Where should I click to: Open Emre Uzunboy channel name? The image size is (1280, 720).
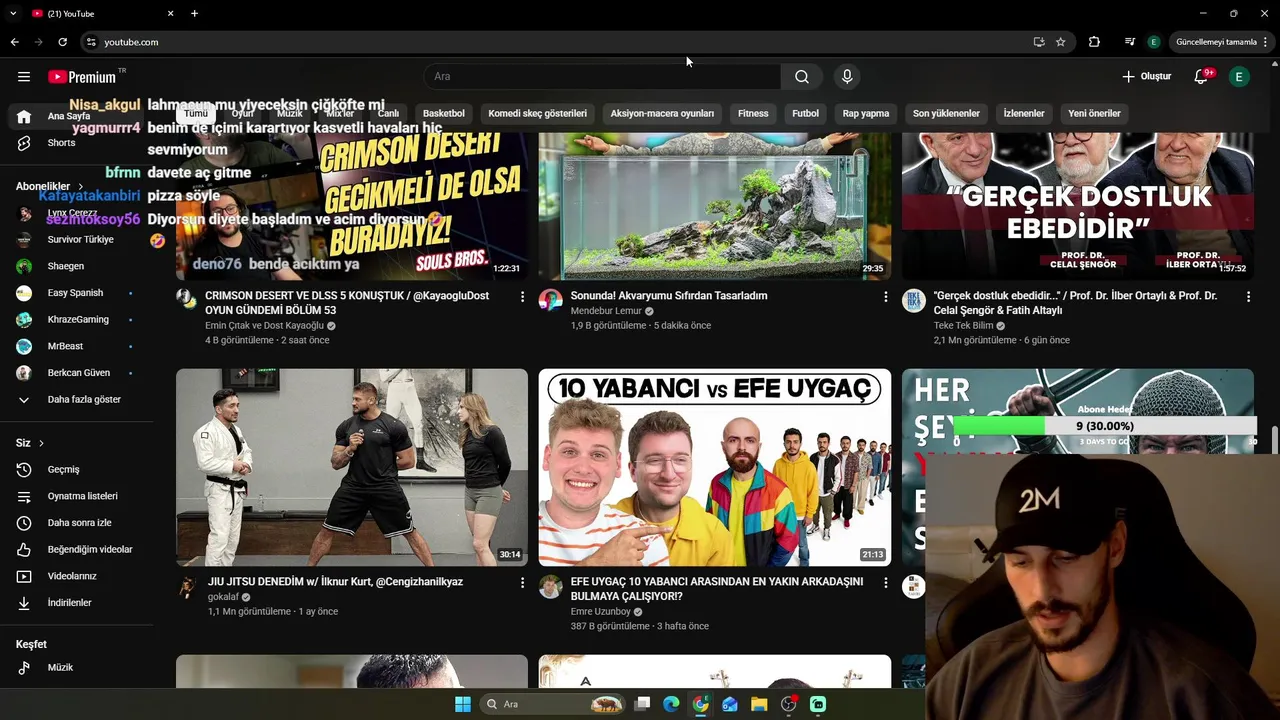coord(601,612)
